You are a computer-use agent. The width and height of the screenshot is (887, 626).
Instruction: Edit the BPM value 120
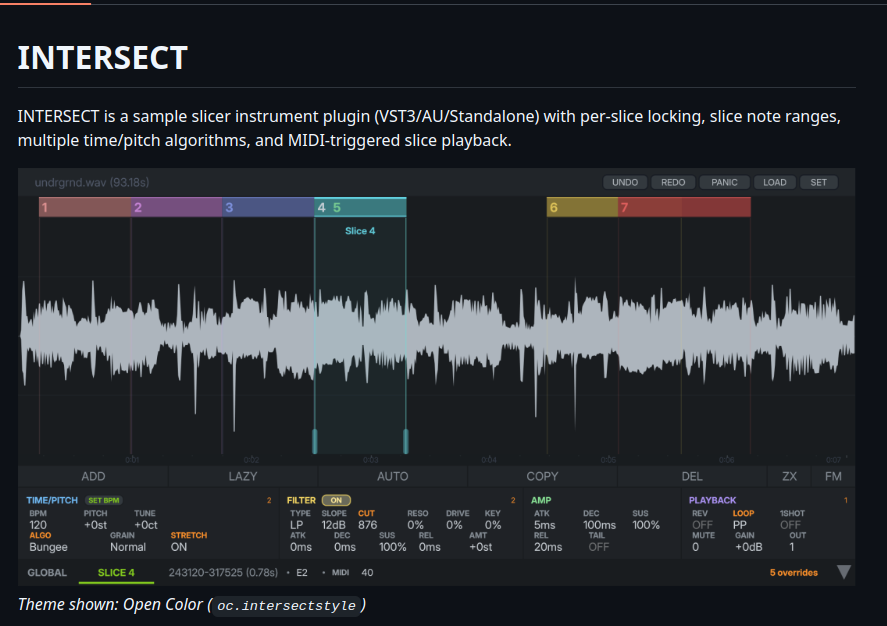38,525
